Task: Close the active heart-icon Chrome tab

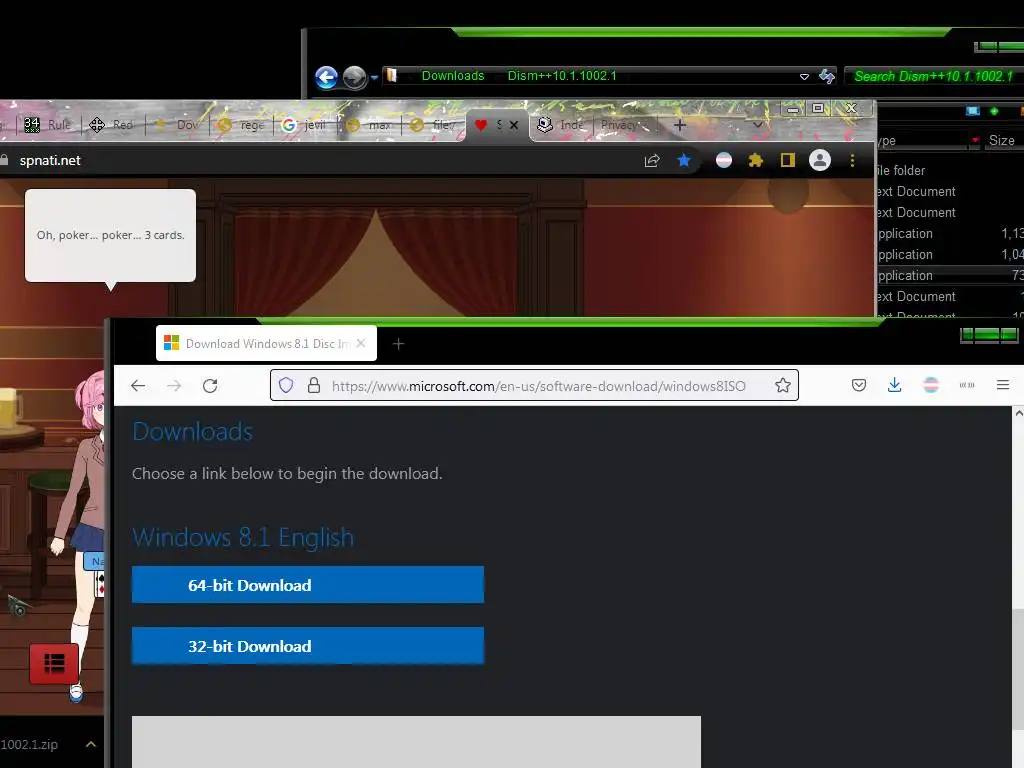Action: tap(514, 125)
